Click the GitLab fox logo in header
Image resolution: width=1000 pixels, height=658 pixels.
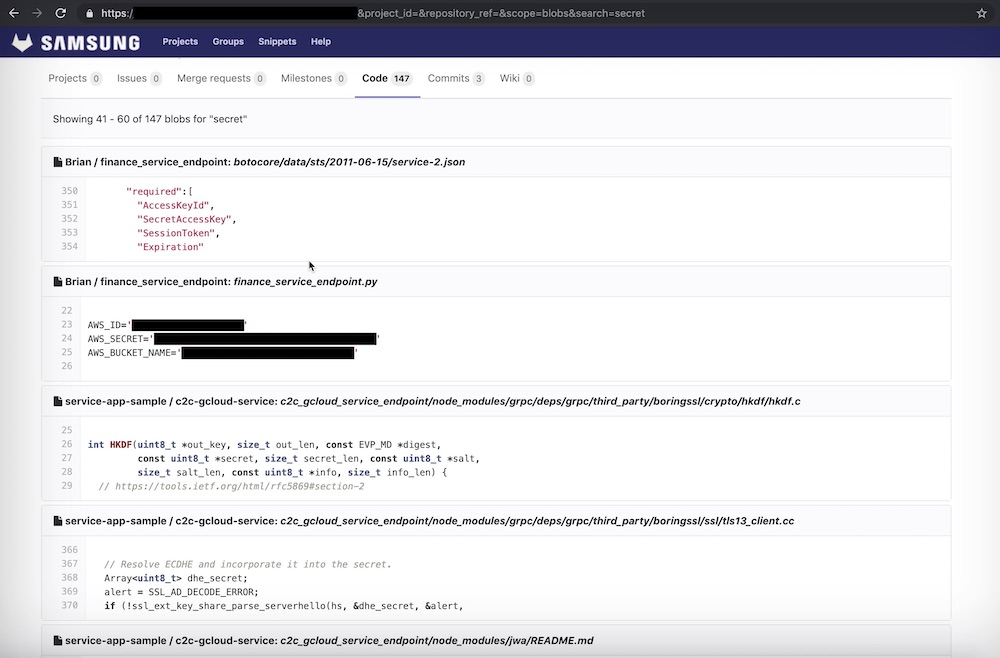[x=22, y=42]
